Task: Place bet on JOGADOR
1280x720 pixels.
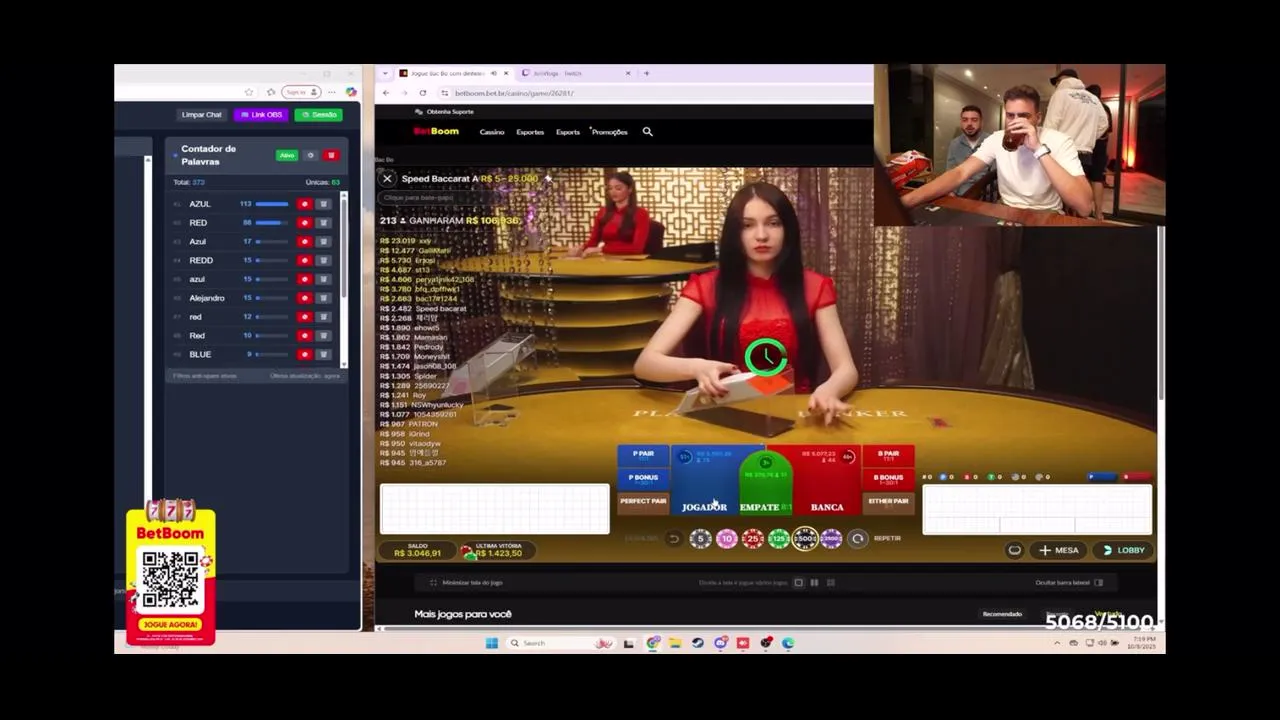Action: [705, 482]
